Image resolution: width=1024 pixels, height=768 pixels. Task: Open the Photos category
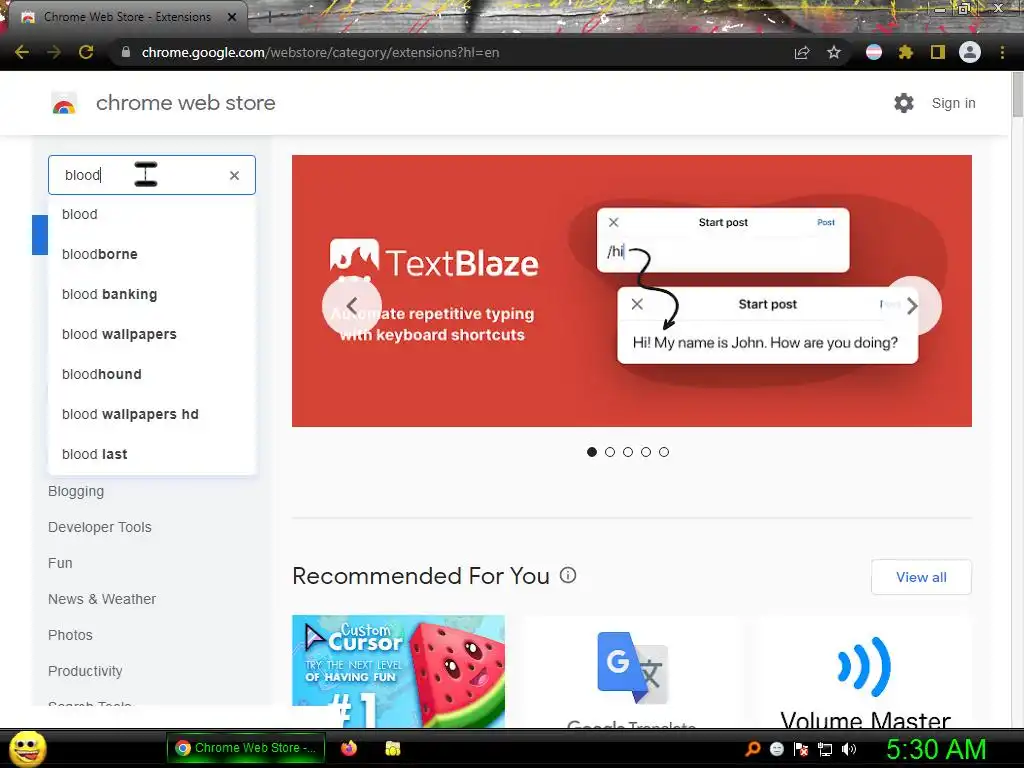coord(70,635)
